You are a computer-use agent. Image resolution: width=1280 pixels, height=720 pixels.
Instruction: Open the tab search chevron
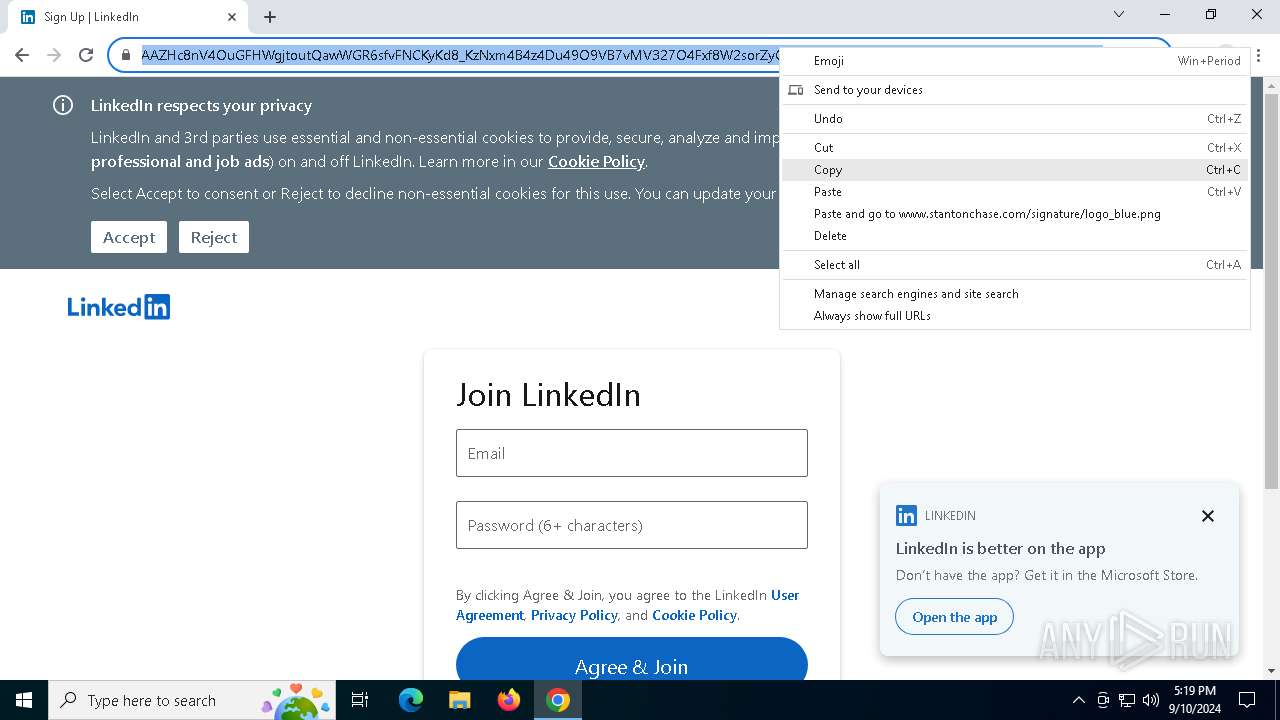tap(1119, 14)
